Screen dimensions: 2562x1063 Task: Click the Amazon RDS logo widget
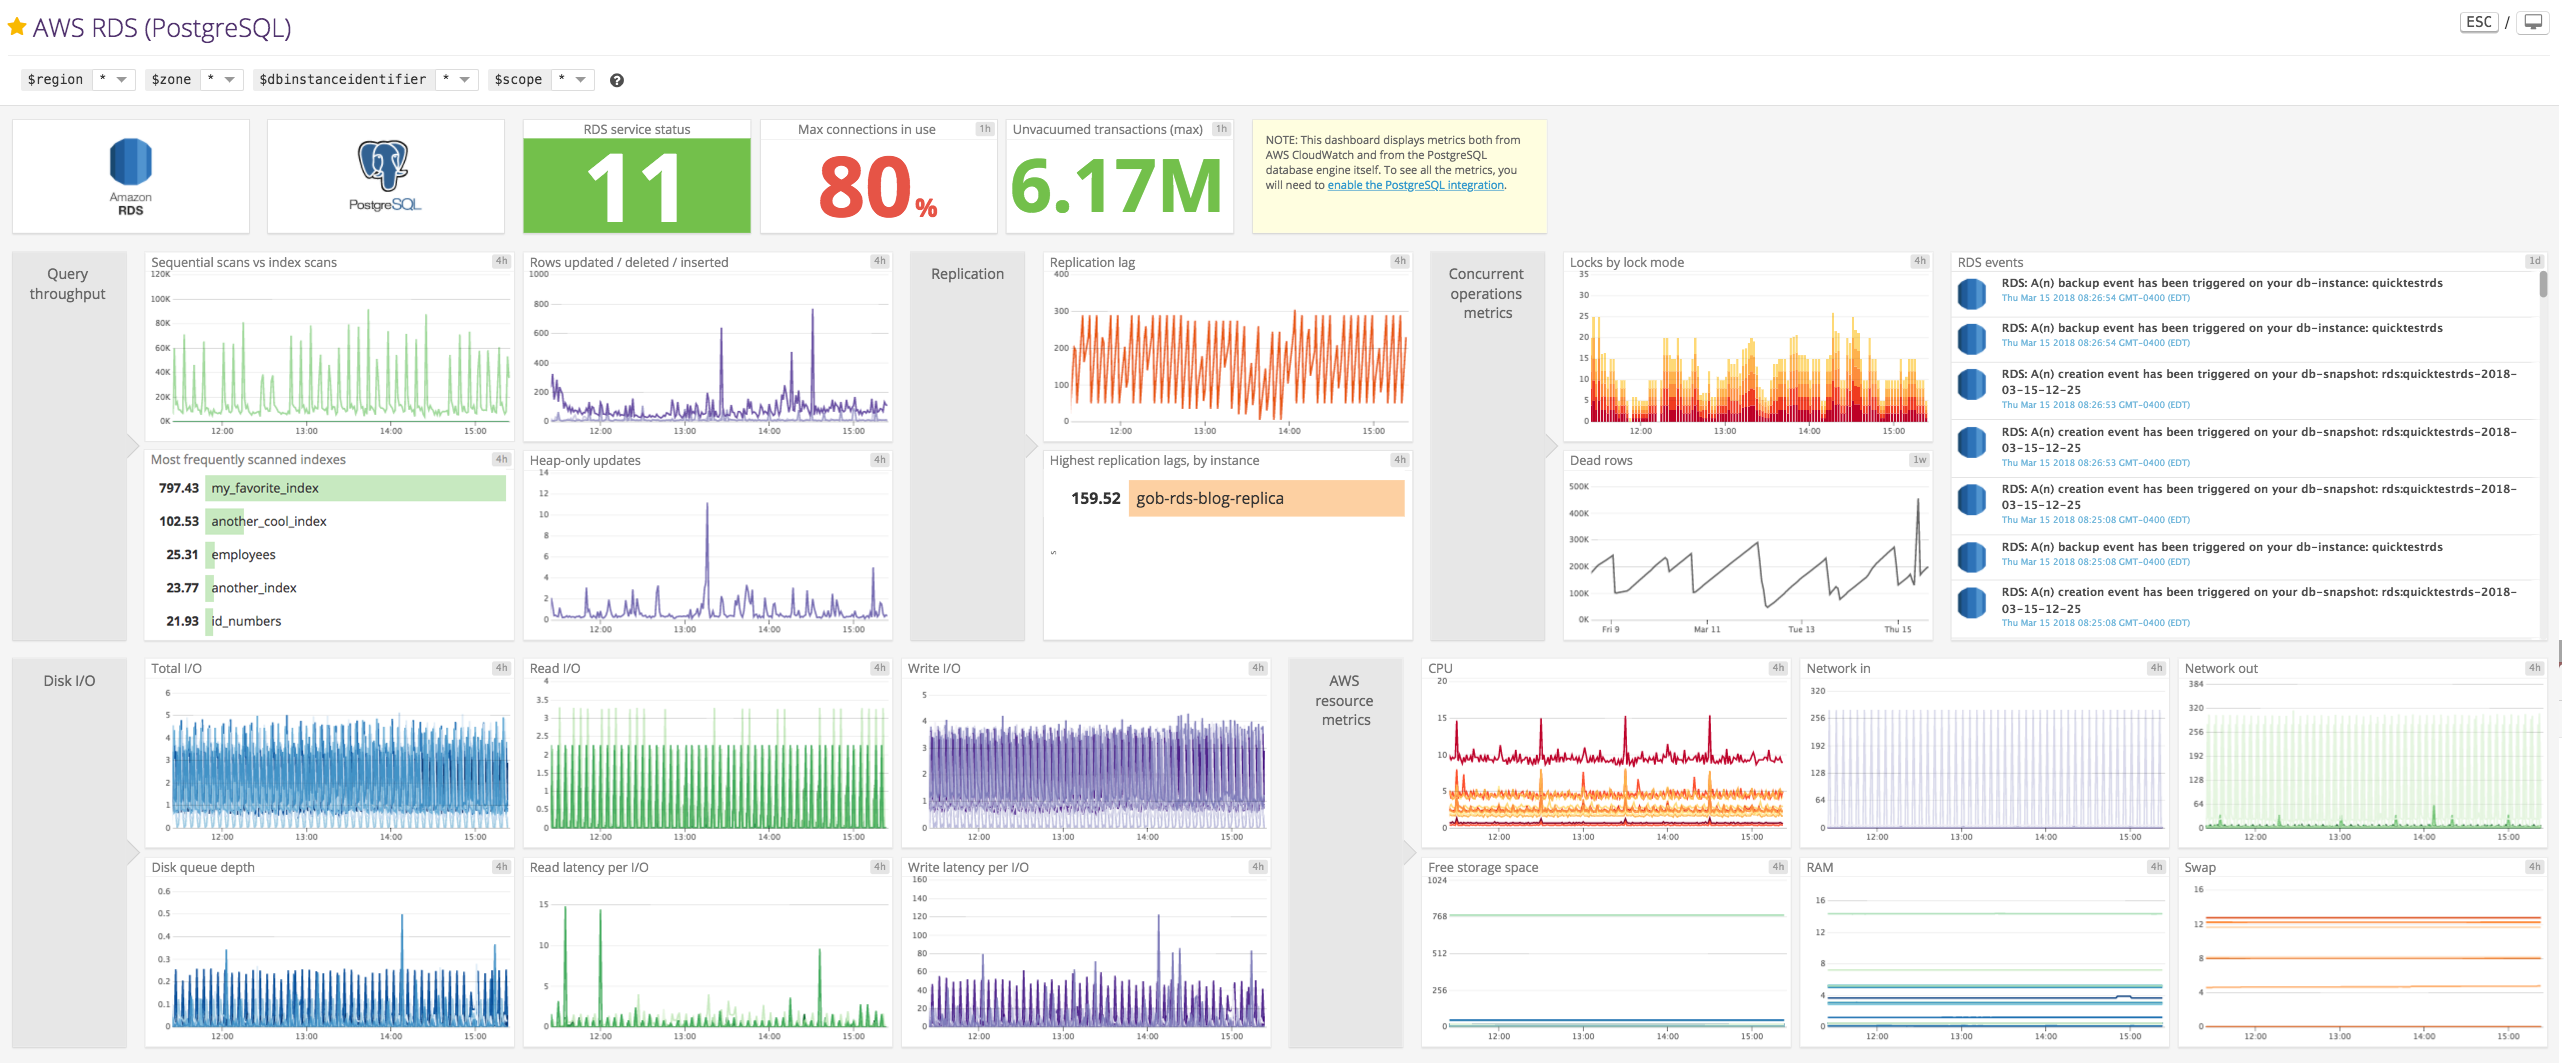[130, 175]
